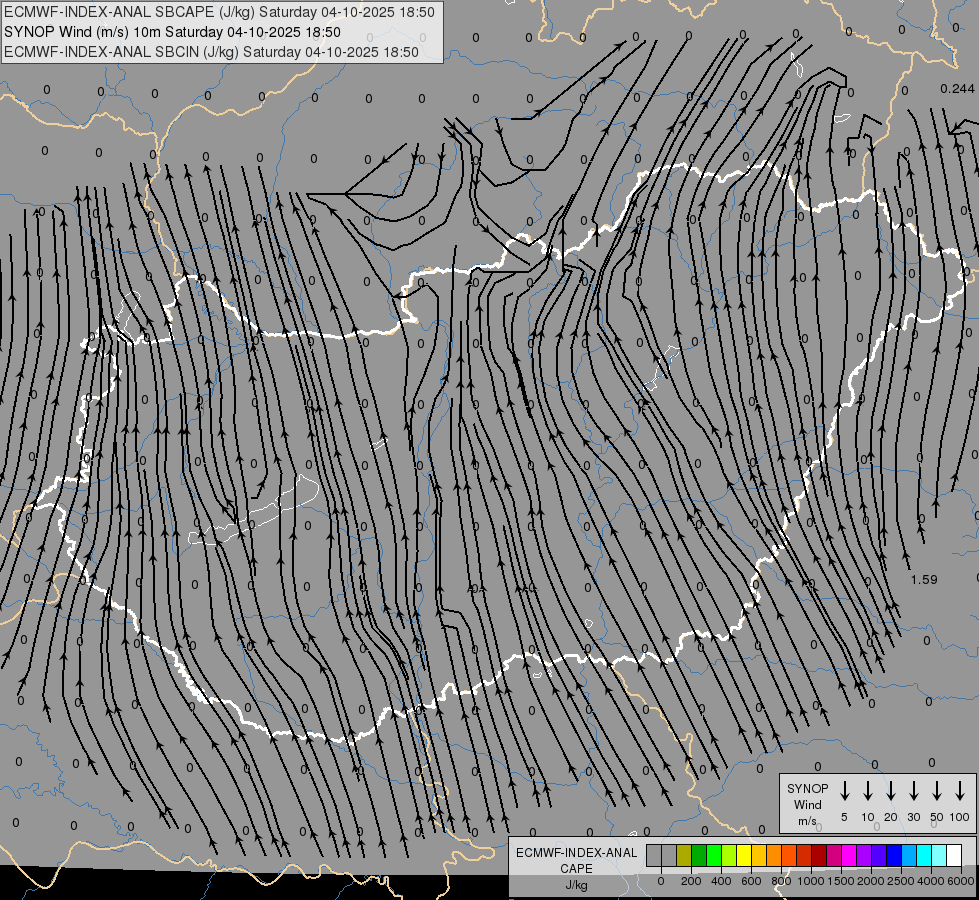Select the purple swatch left of 2000 tick
Viewport: 979px width, 900px height.
pyautogui.click(x=865, y=855)
